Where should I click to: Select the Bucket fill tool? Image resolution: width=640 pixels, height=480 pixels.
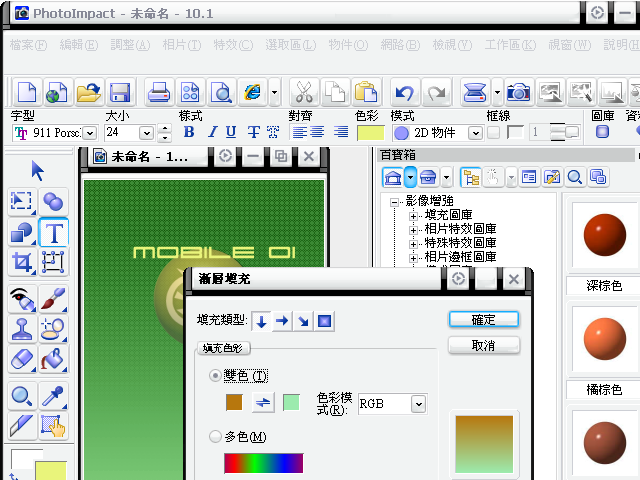(x=53, y=360)
